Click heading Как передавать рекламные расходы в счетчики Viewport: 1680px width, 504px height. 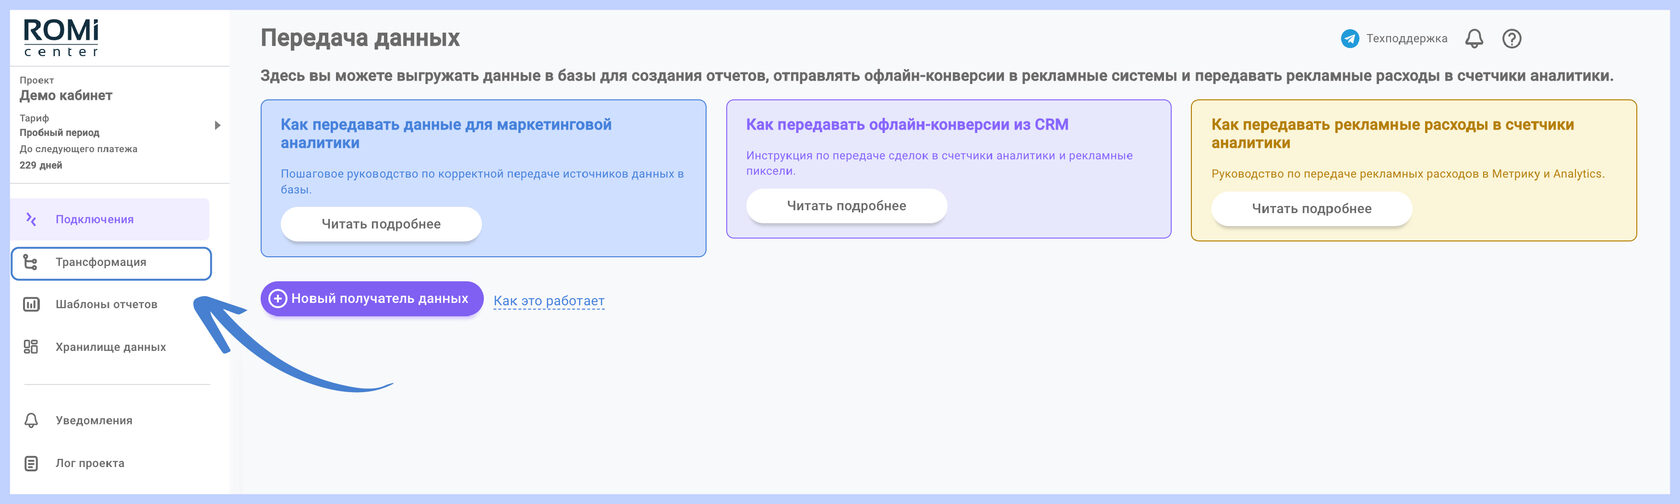(1393, 134)
